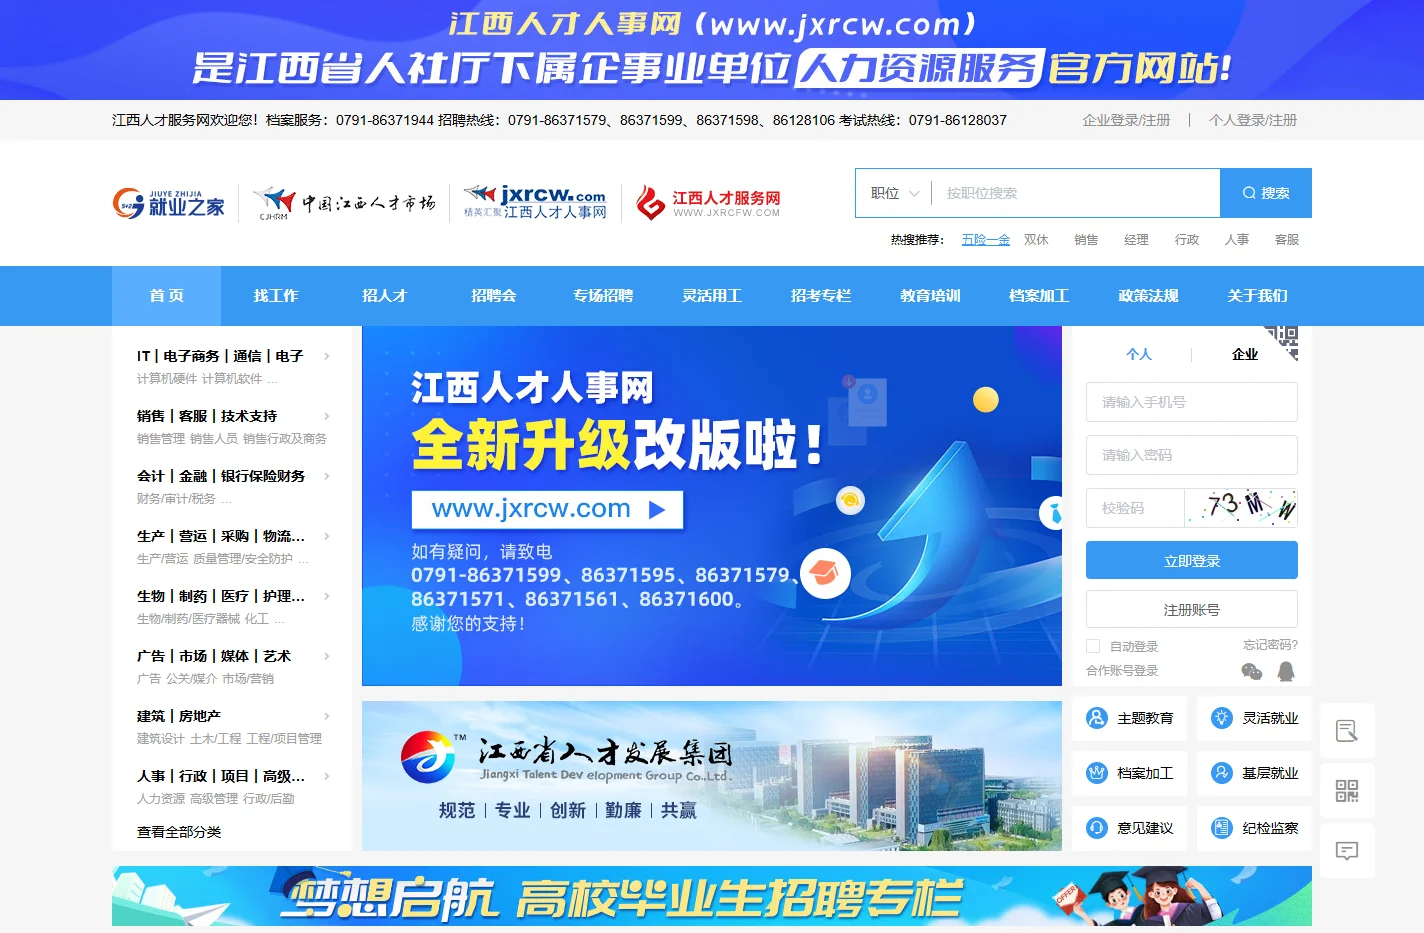Open 灵活用工 navigation item
Screen dimensions: 1424x933
point(712,296)
